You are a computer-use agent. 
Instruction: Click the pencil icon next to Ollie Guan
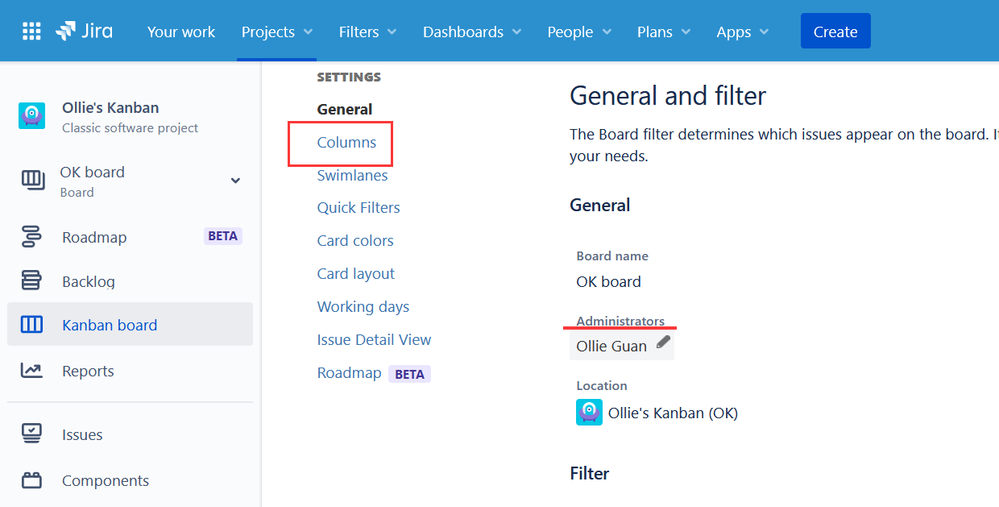pos(663,342)
